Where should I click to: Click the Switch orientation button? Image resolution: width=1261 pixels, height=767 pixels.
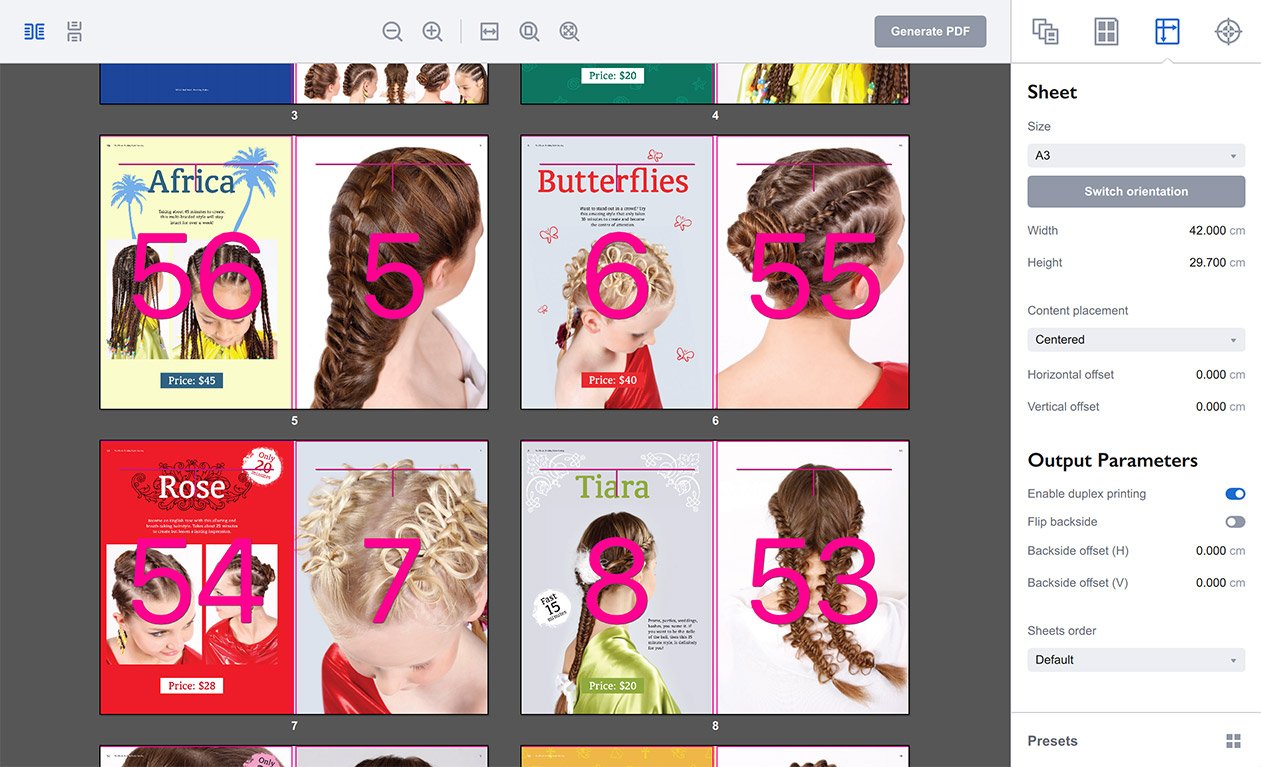(x=1136, y=192)
